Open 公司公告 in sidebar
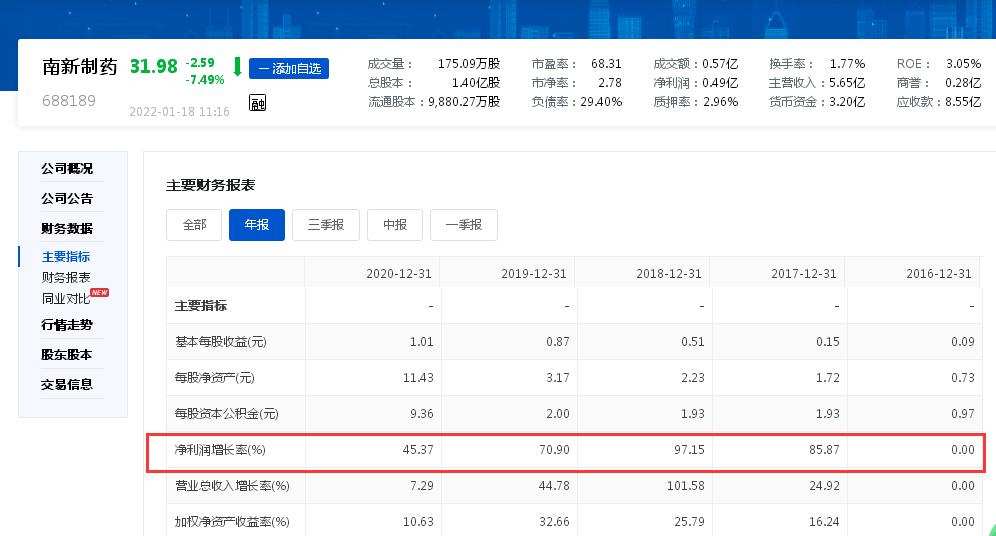Image resolution: width=996 pixels, height=536 pixels. [67, 198]
